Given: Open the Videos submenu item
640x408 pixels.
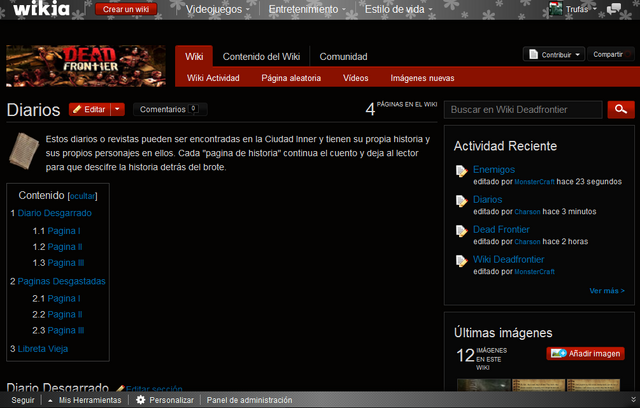Looking at the screenshot, I should point(356,78).
